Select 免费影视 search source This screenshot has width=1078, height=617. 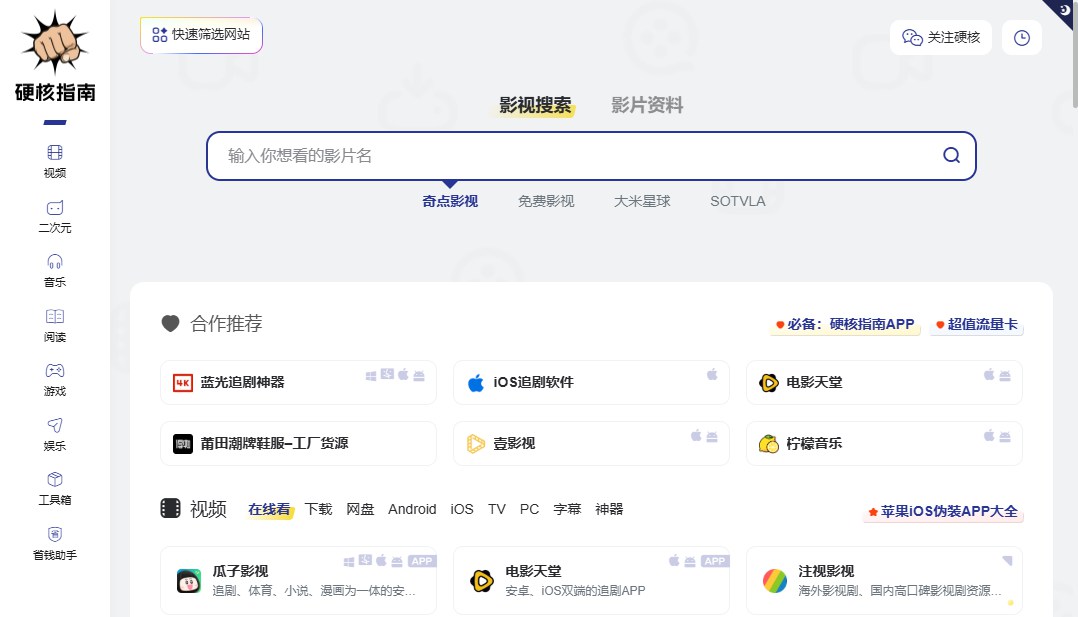click(546, 201)
